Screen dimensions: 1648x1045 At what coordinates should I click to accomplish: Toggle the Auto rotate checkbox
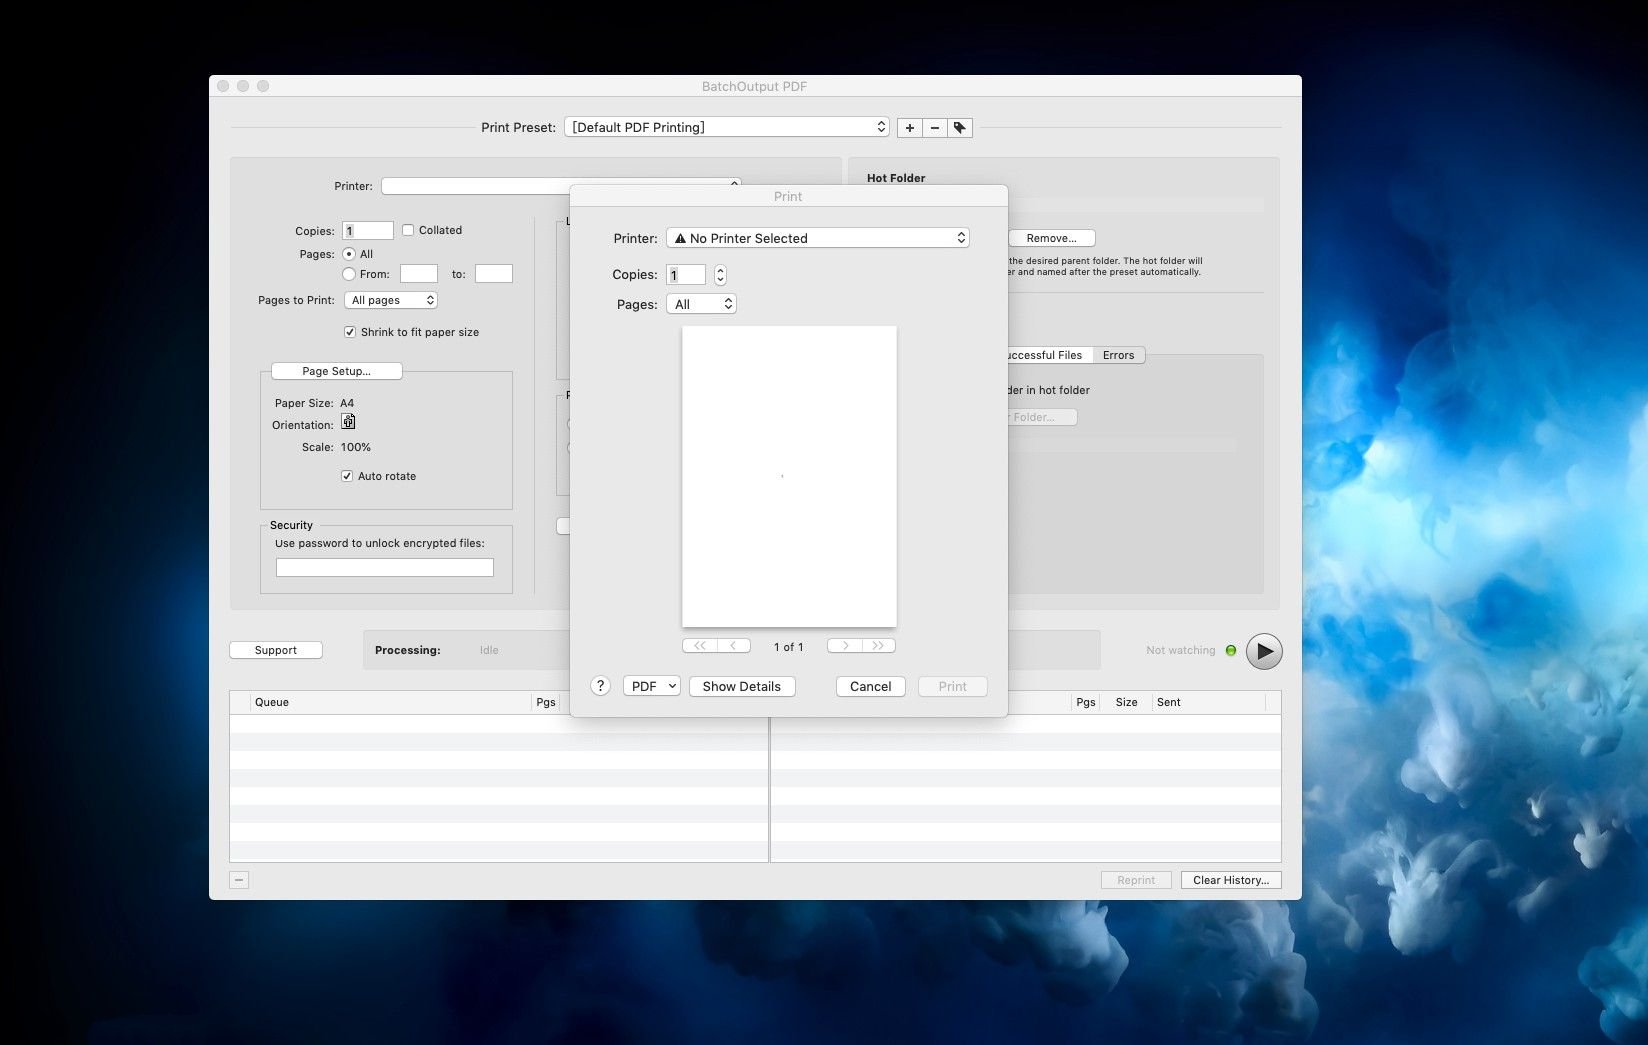point(347,476)
